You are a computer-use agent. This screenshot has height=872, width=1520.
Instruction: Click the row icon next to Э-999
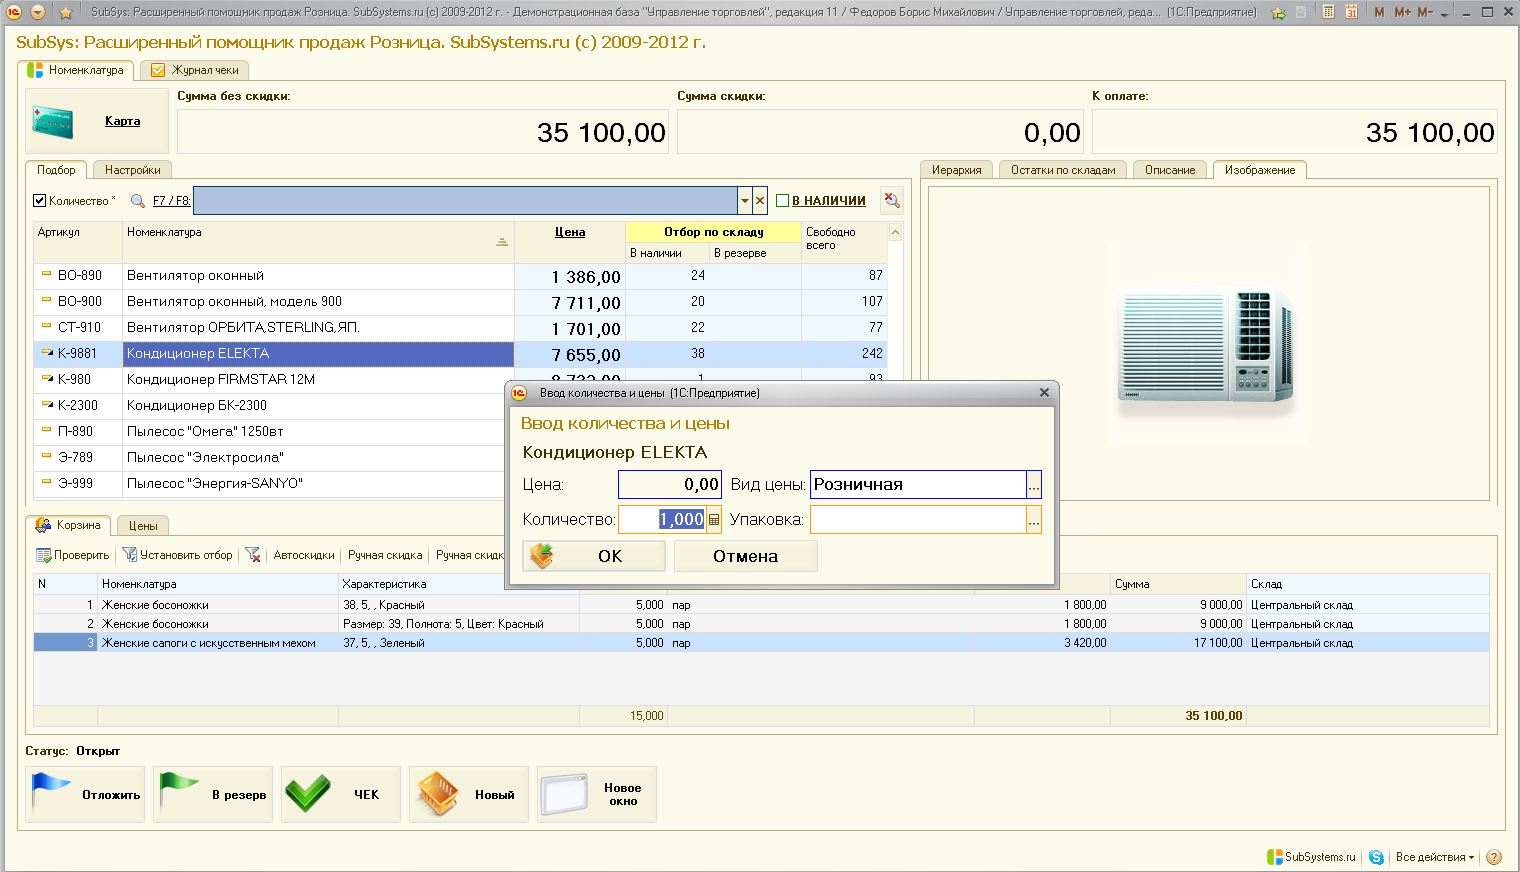click(46, 482)
